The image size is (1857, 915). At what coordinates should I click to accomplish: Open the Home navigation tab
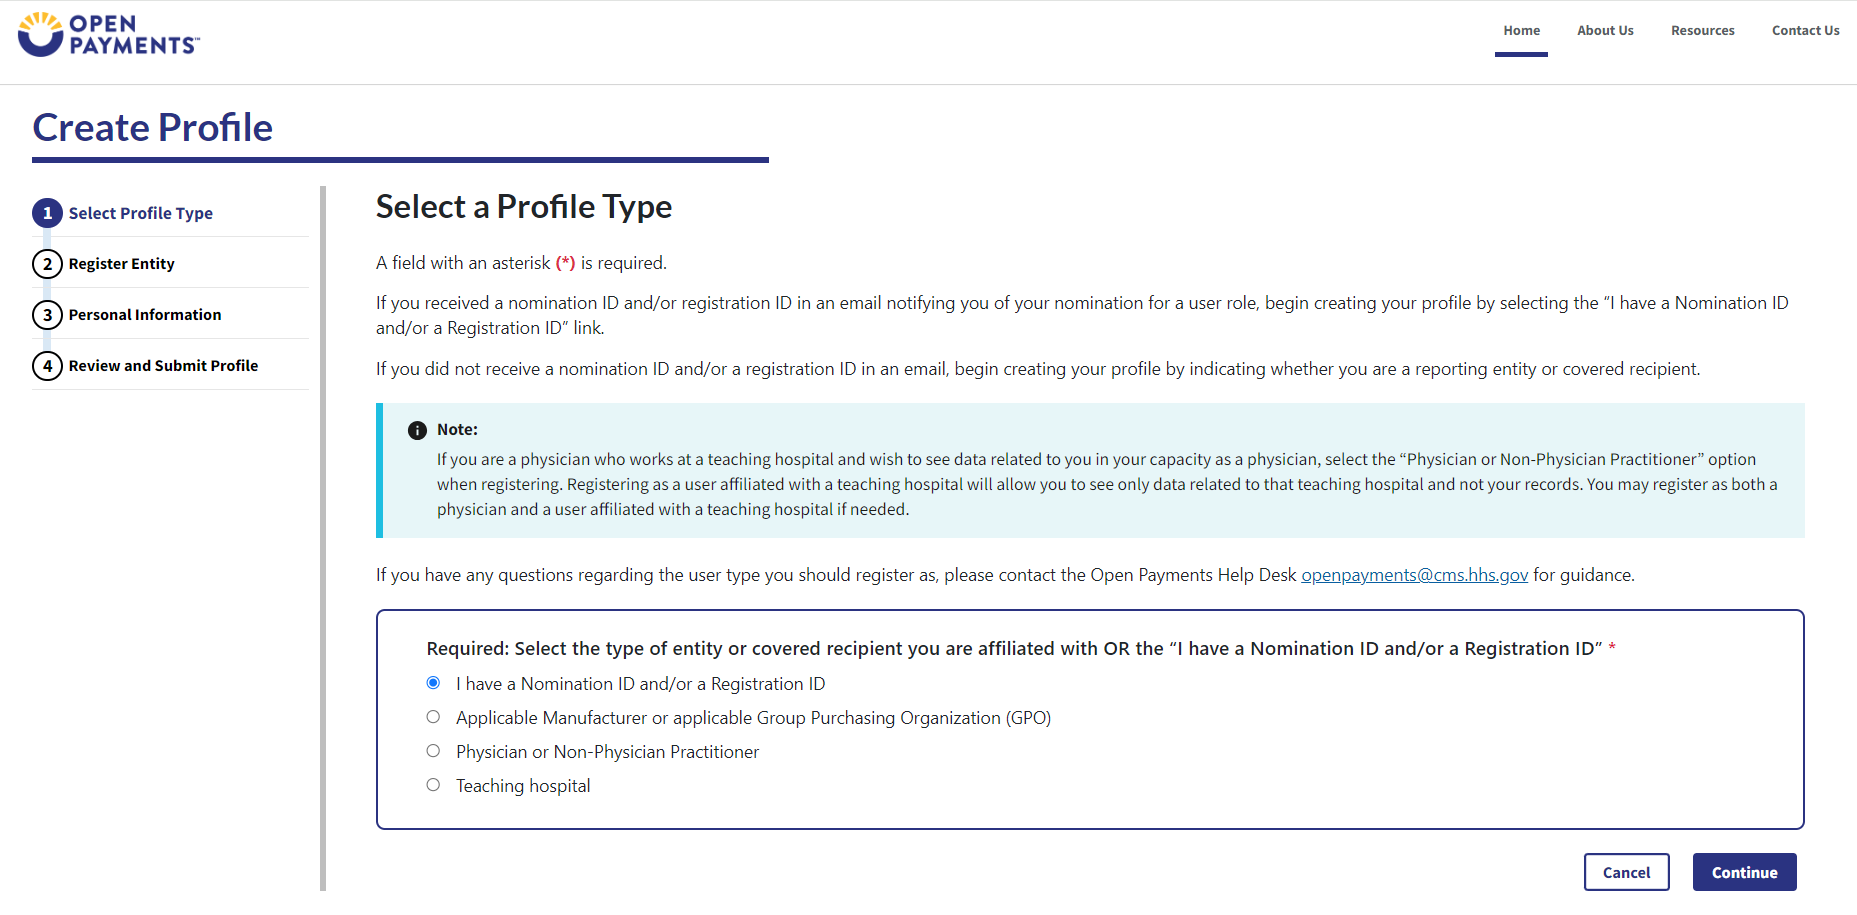coord(1521,31)
